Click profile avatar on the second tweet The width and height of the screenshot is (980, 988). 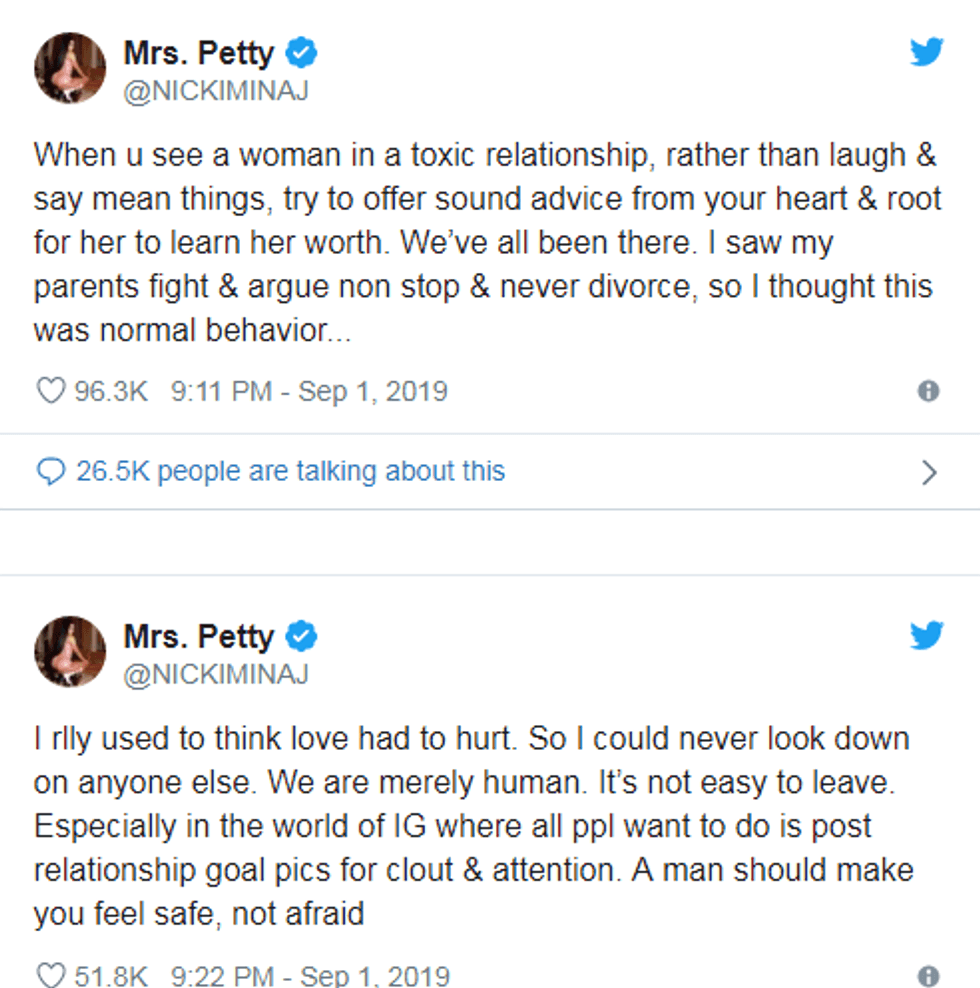[x=70, y=651]
